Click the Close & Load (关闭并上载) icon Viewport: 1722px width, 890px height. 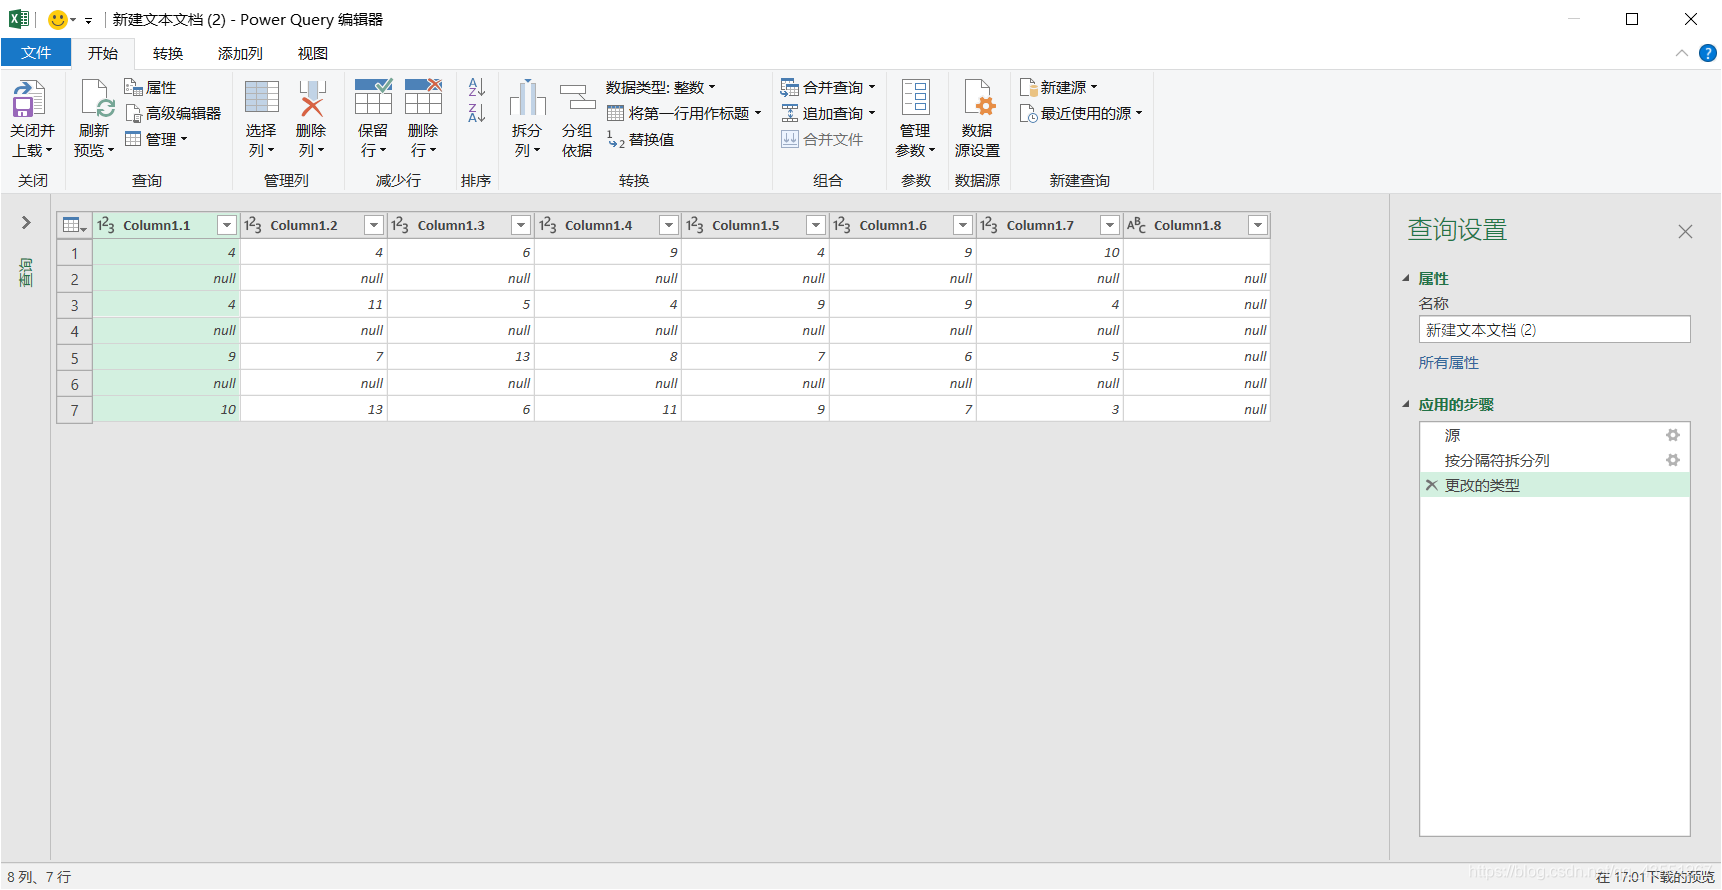click(x=29, y=98)
